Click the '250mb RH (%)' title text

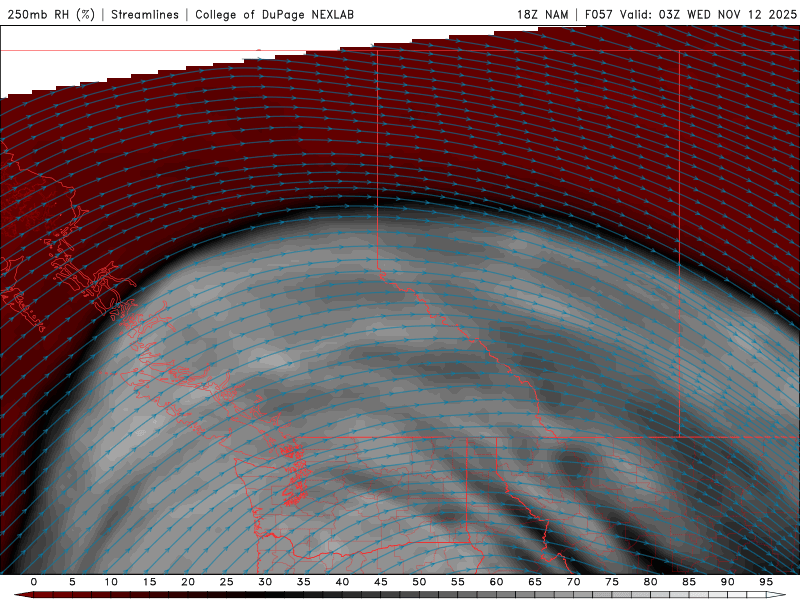coord(51,14)
